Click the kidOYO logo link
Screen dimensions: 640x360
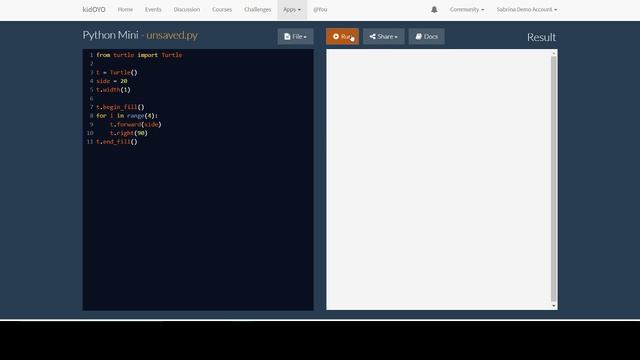point(94,9)
